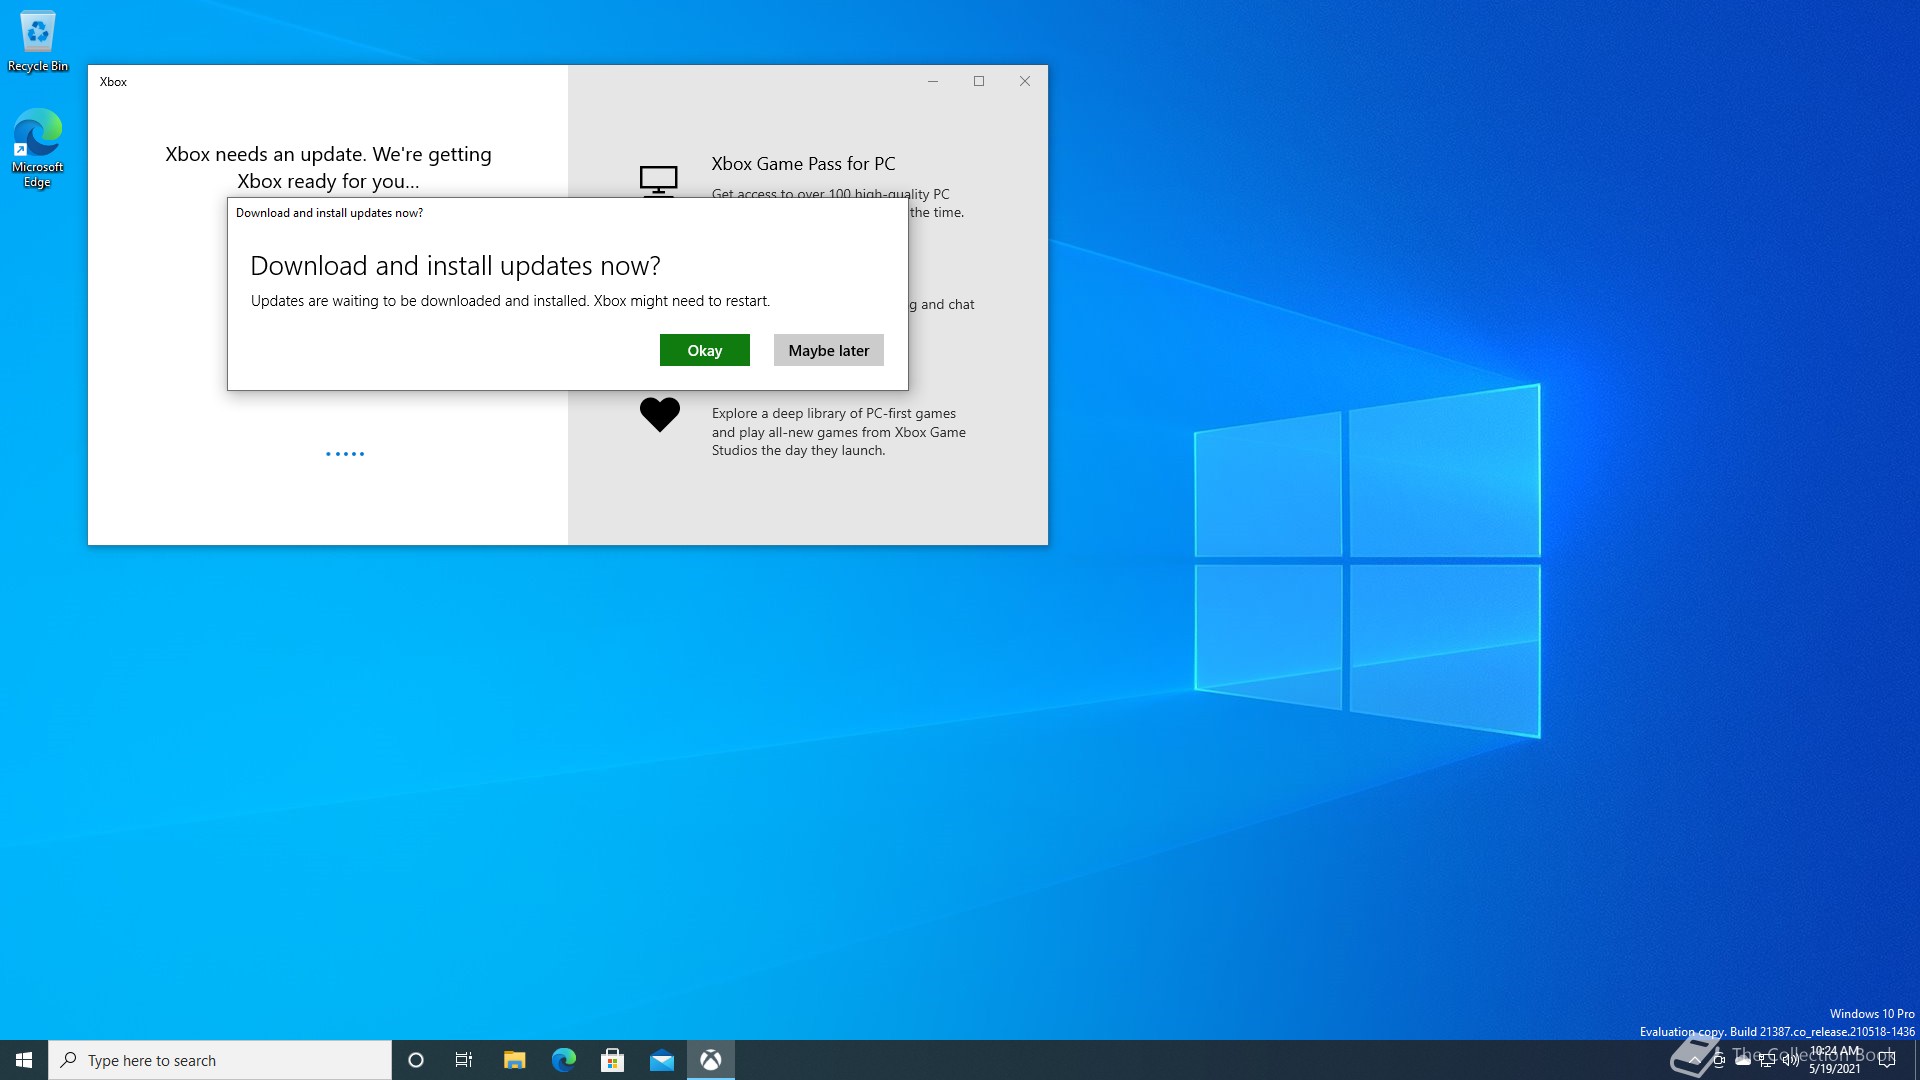Click the Xbox app taskbar icon
Viewport: 1920px width, 1080px height.
(710, 1060)
